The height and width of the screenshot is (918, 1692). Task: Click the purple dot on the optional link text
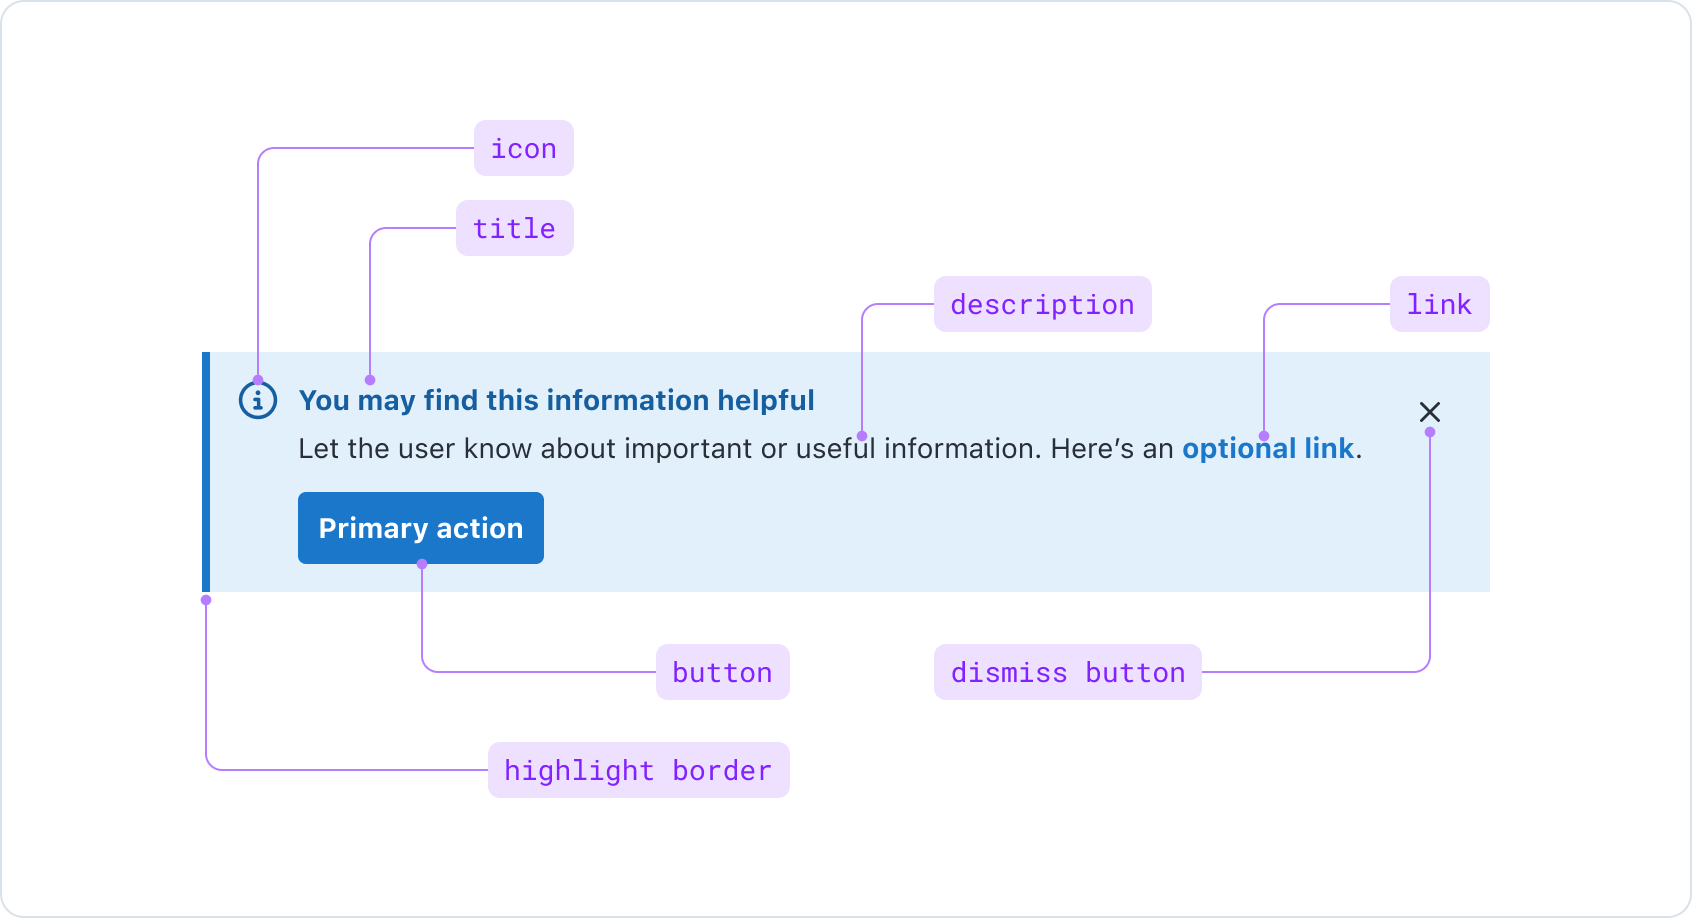click(1264, 436)
